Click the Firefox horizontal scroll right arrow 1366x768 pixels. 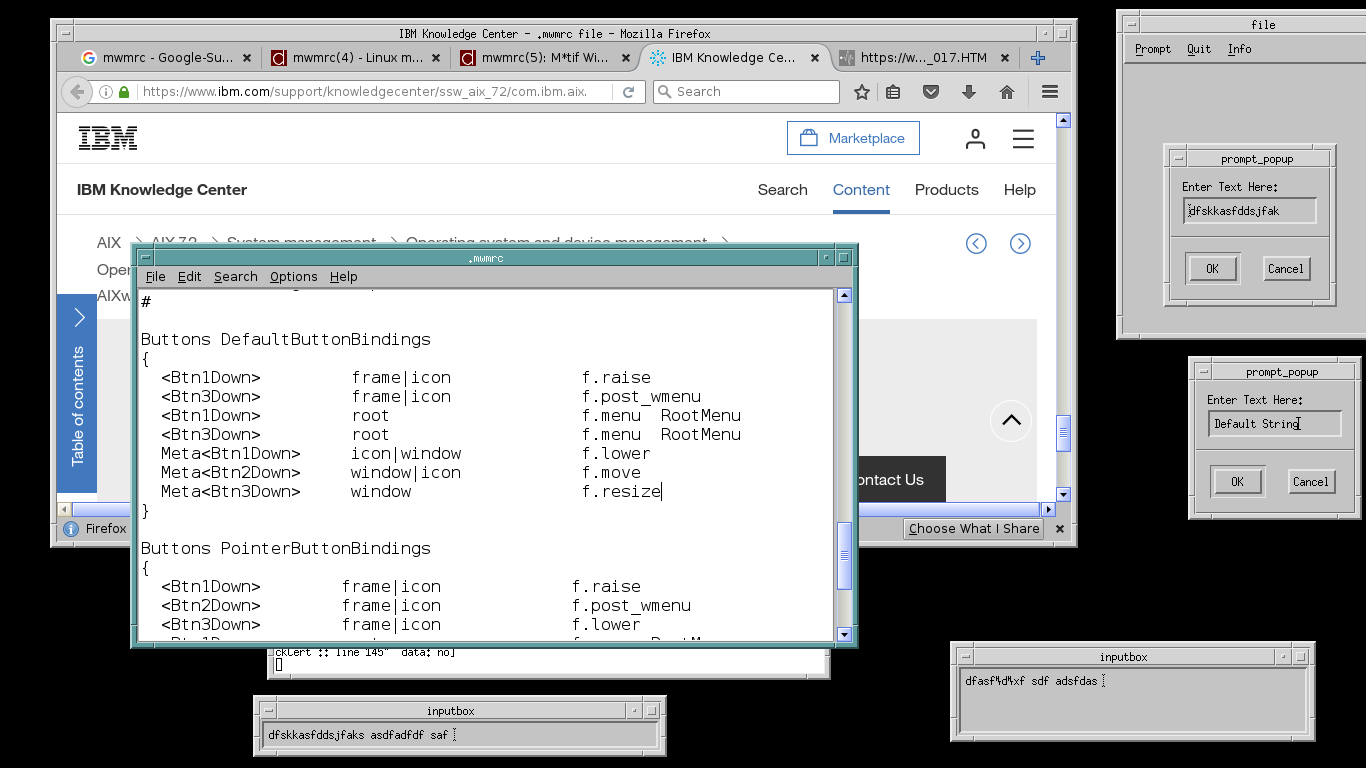click(x=1049, y=509)
